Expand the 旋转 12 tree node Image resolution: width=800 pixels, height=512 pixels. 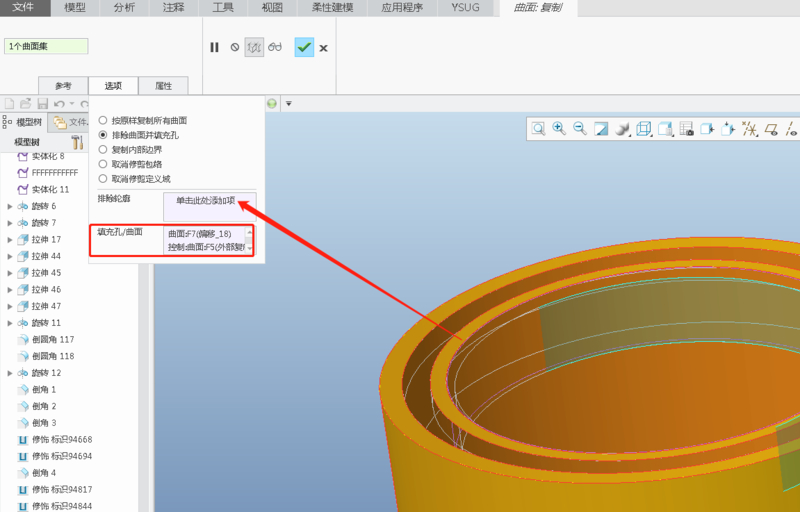coord(10,373)
